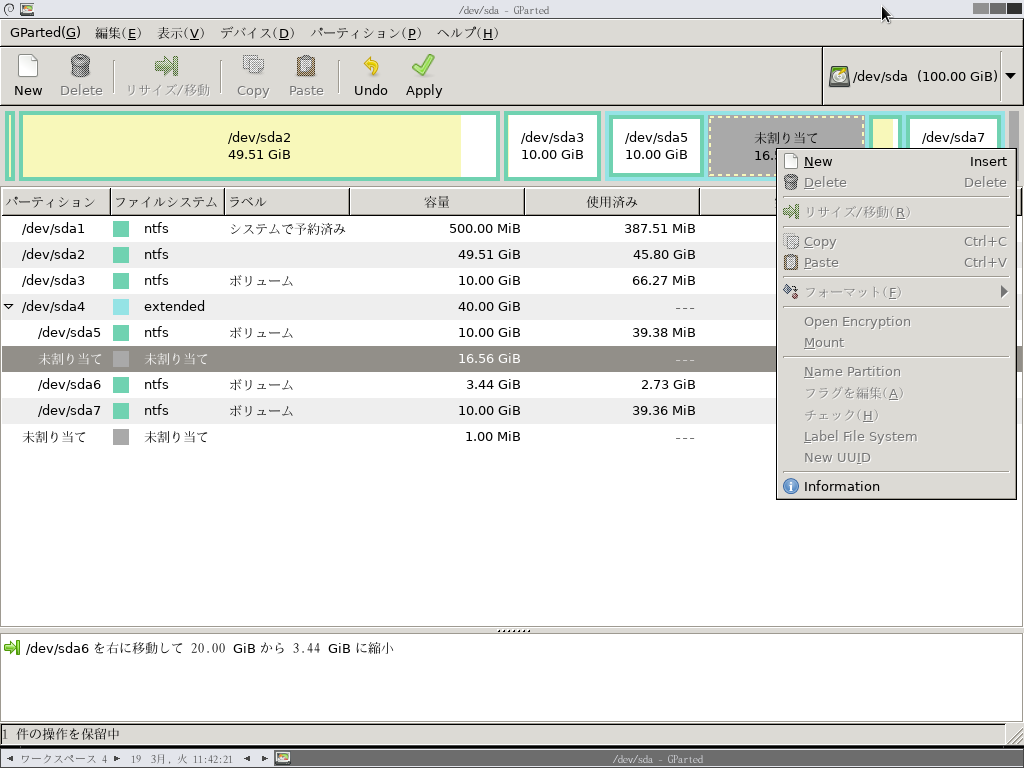Collapse the /dev/sda4 extended partition tree

(9, 306)
